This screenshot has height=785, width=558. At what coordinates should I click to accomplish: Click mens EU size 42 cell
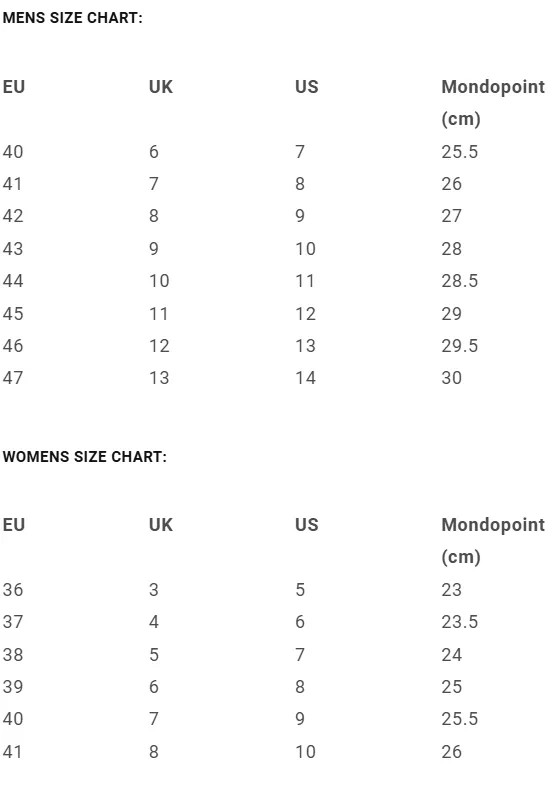click(x=13, y=216)
